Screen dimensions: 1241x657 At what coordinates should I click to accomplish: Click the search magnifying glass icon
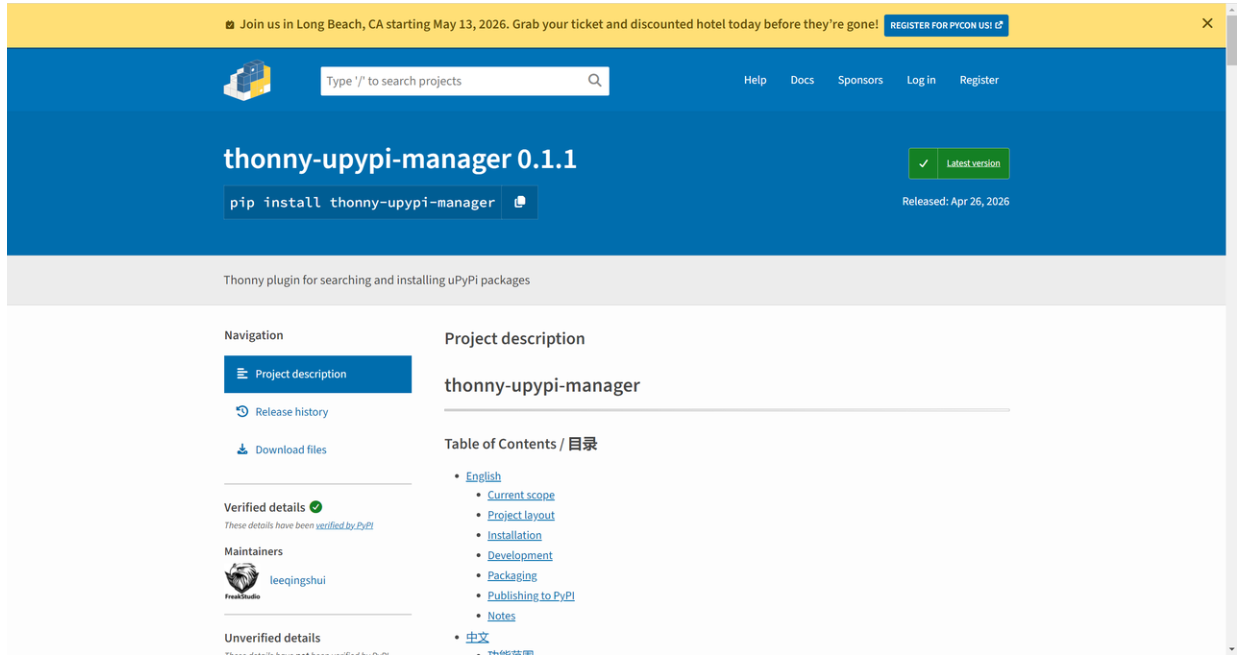594,81
